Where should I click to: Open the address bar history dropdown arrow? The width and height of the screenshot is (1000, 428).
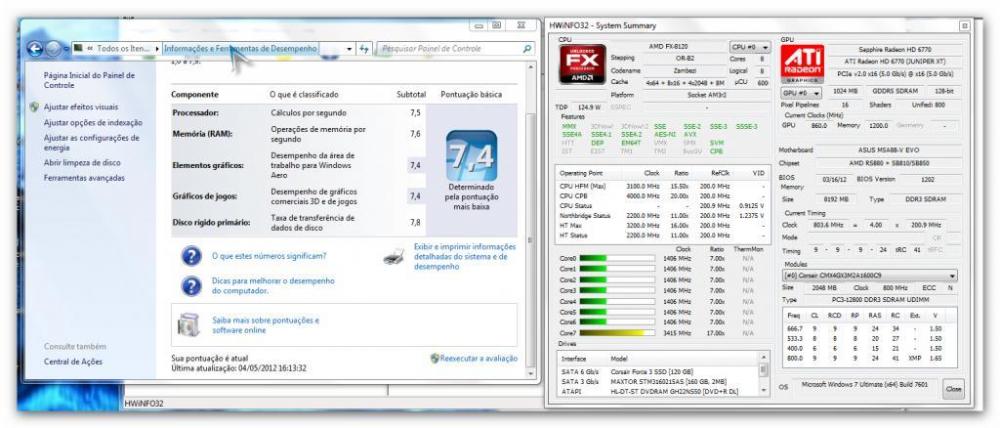pyautogui.click(x=349, y=48)
